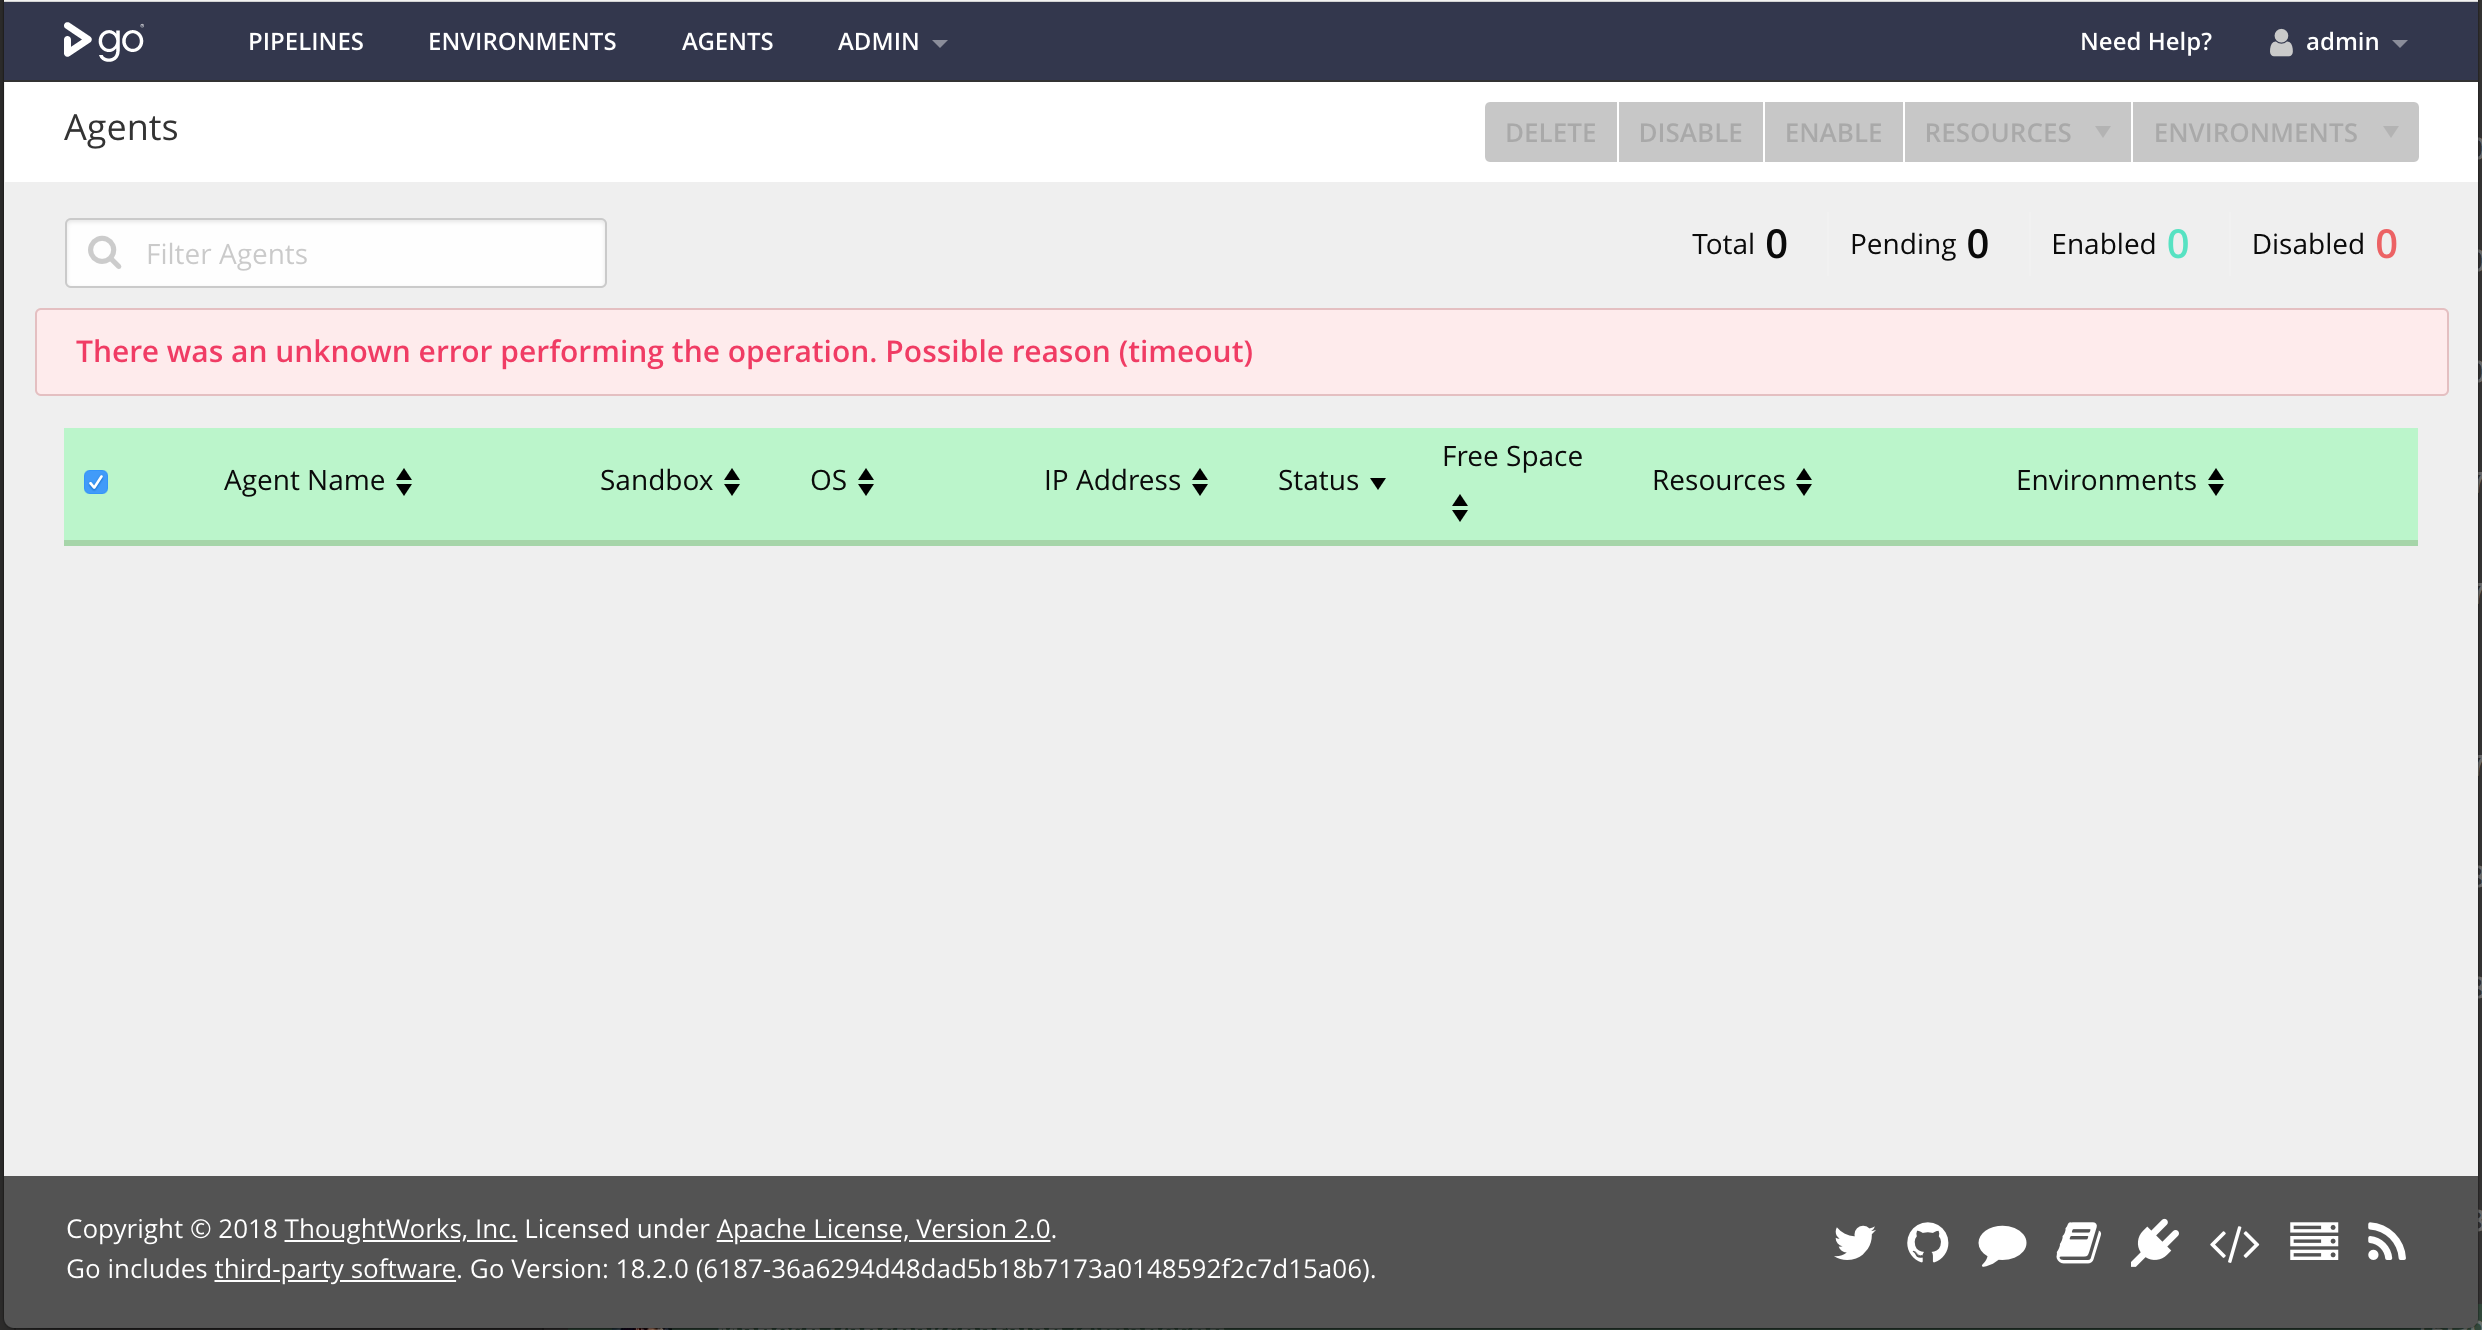Expand the RESOURCES dropdown button
Viewport: 2482px width, 1330px height.
2017,132
